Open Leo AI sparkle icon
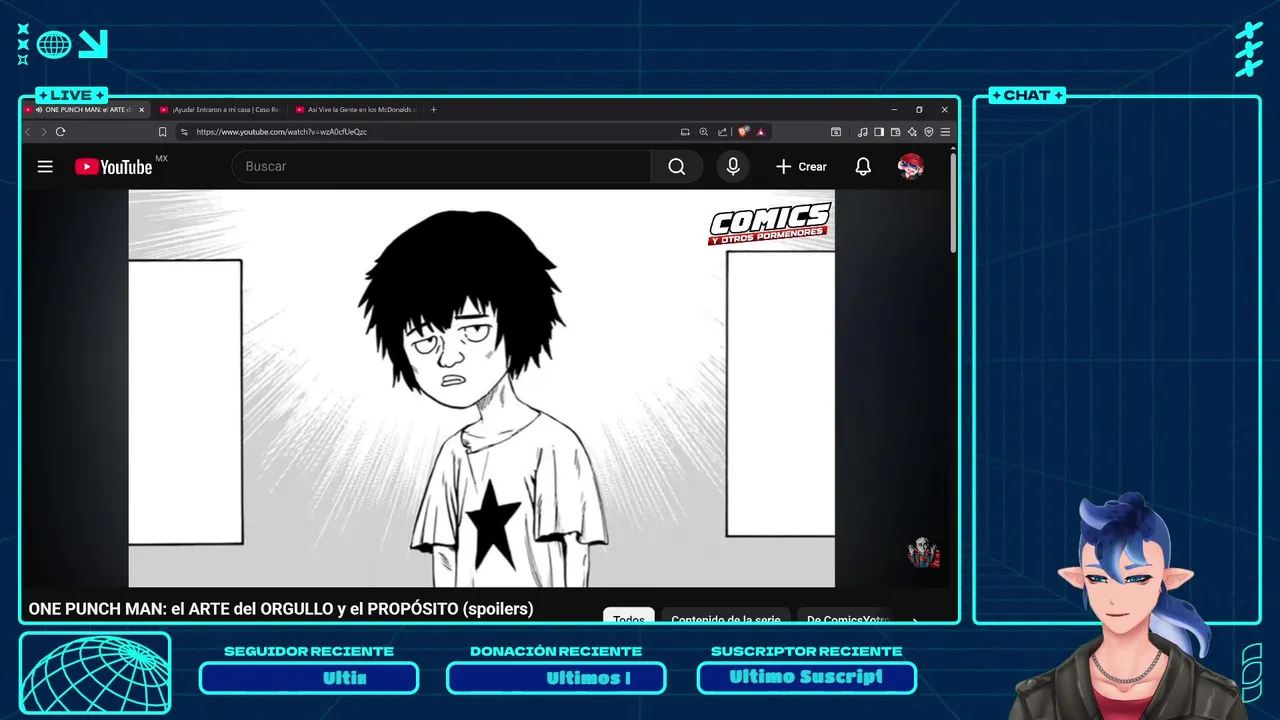This screenshot has width=1280, height=720. point(912,132)
